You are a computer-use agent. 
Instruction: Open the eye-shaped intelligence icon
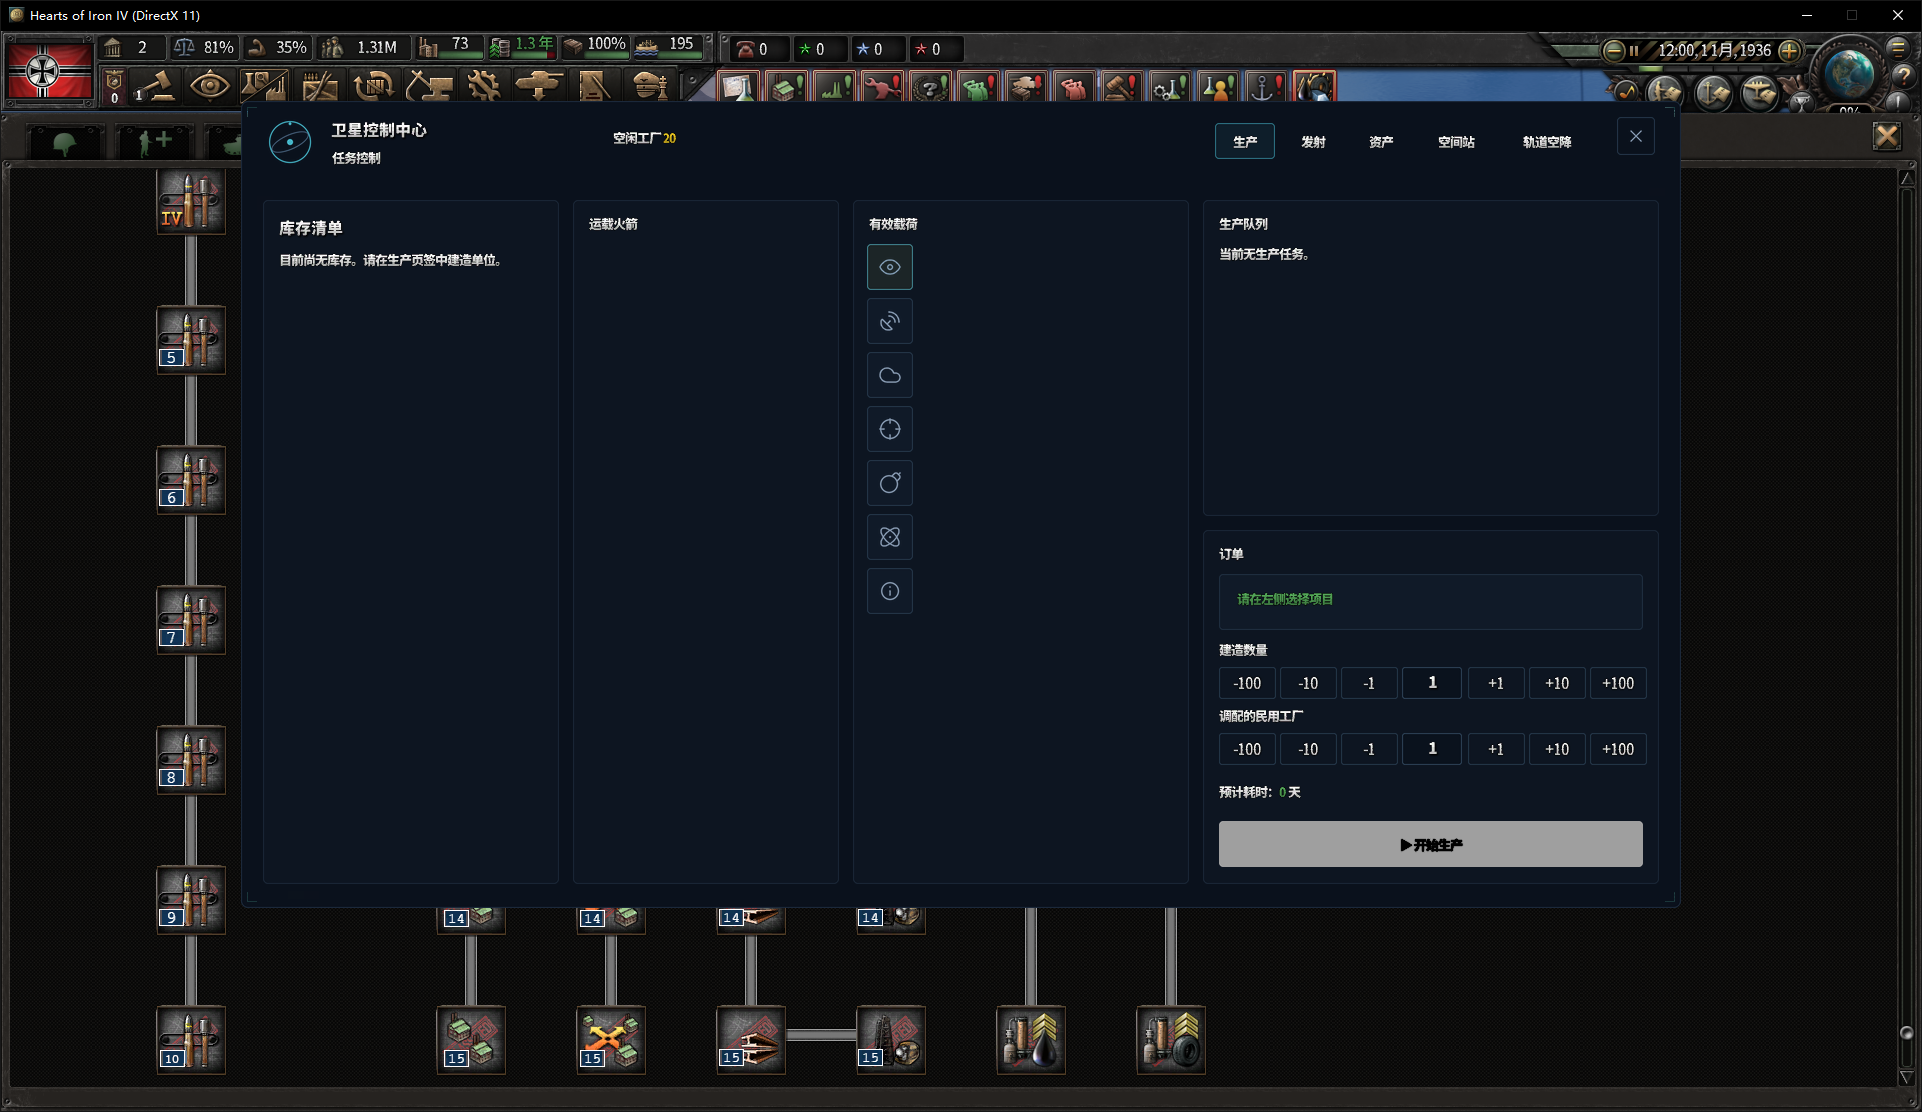pyautogui.click(x=209, y=86)
